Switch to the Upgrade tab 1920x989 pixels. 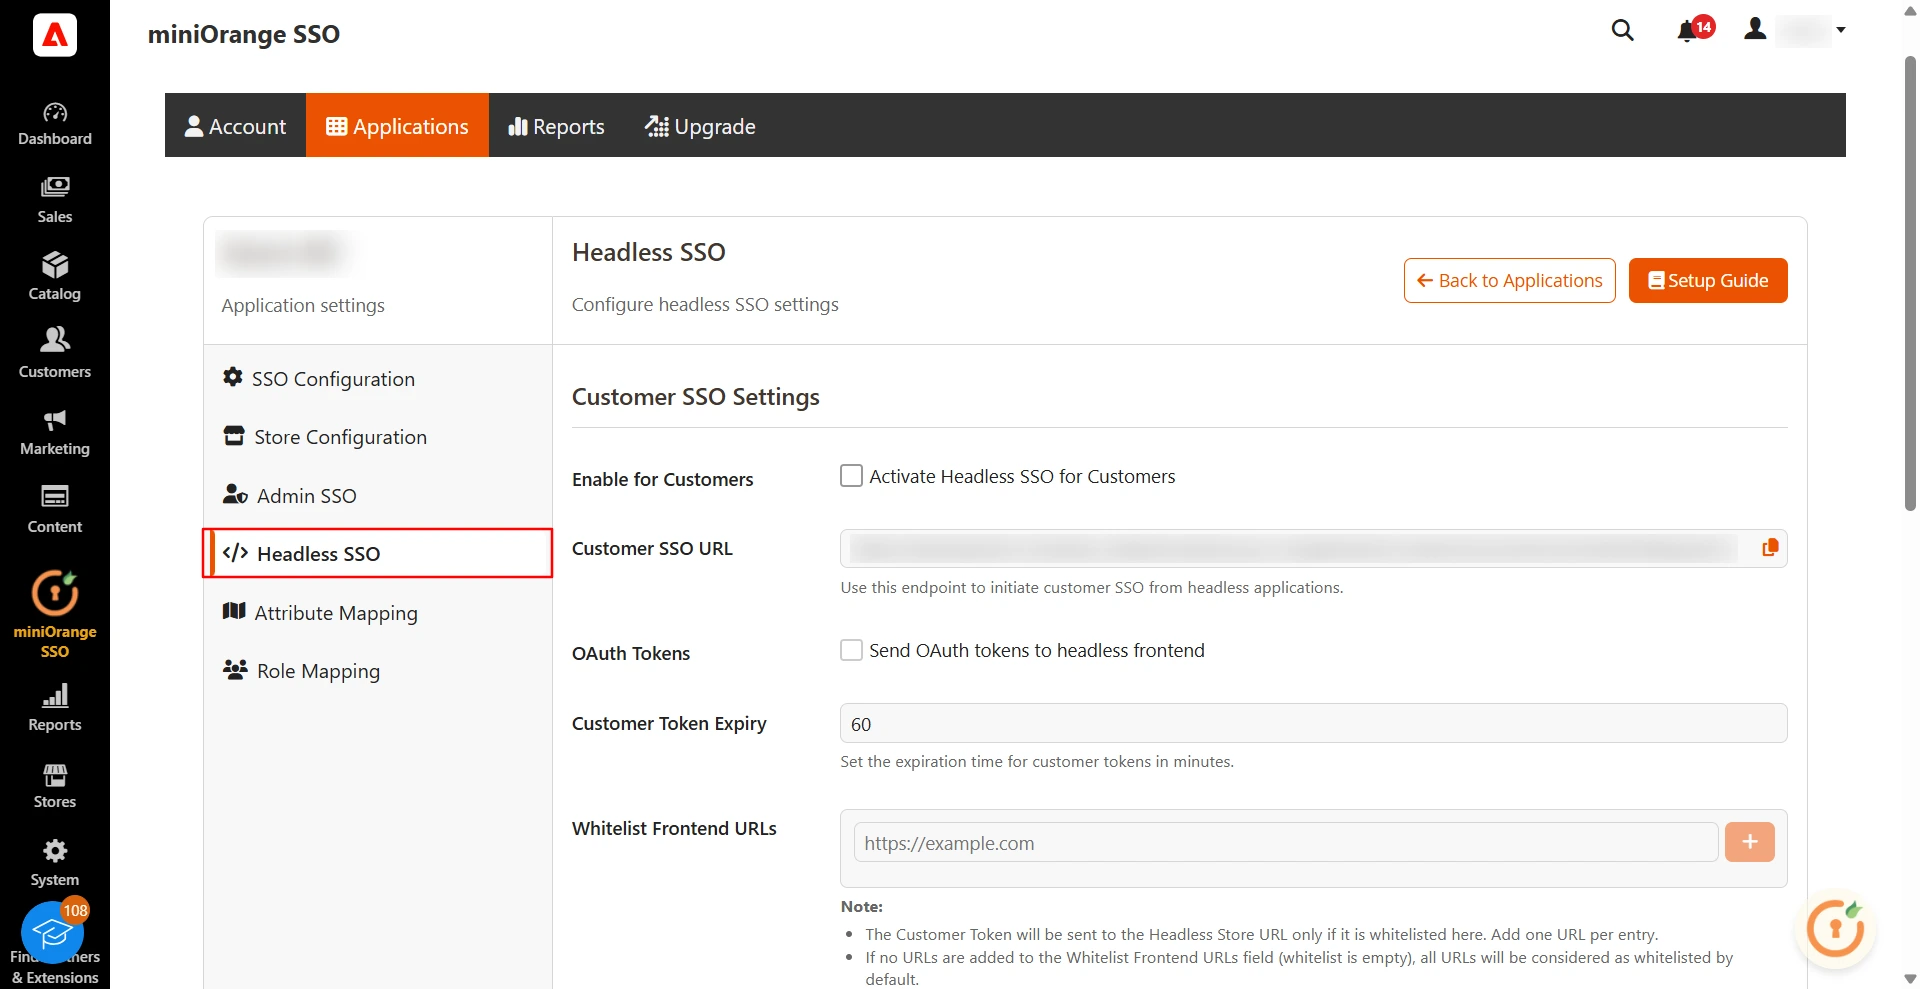pyautogui.click(x=700, y=126)
